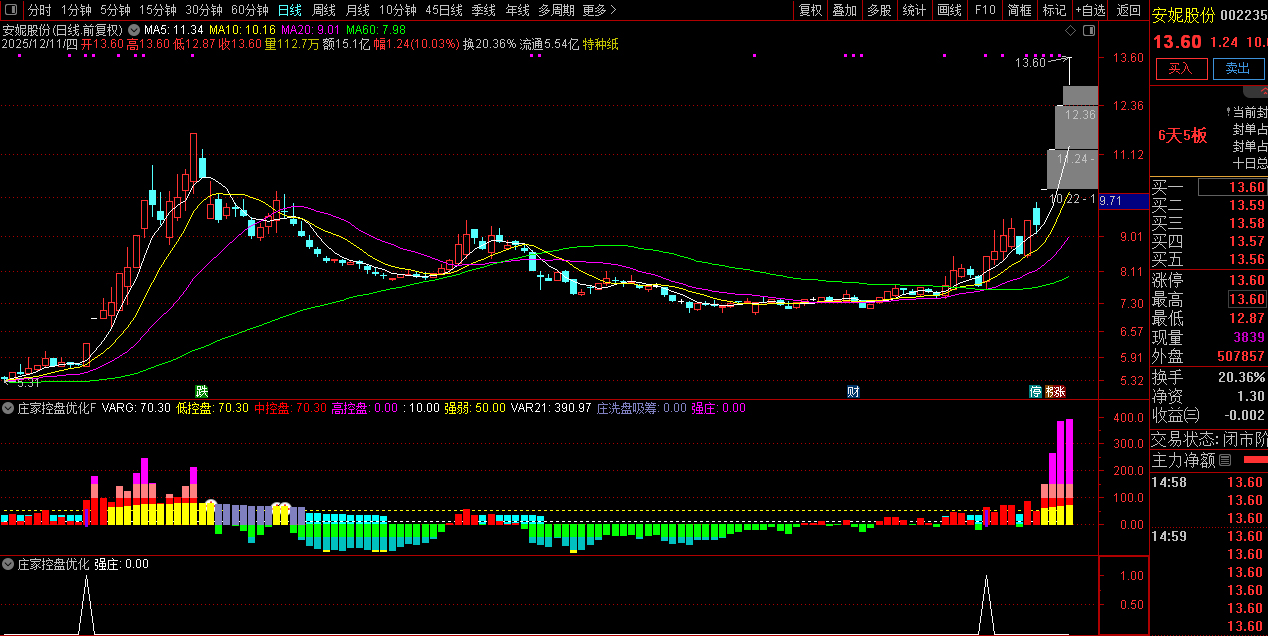Open the 庄家控盘优化F indicator dropdown
Image resolution: width=1268 pixels, height=636 pixels.
point(8,408)
